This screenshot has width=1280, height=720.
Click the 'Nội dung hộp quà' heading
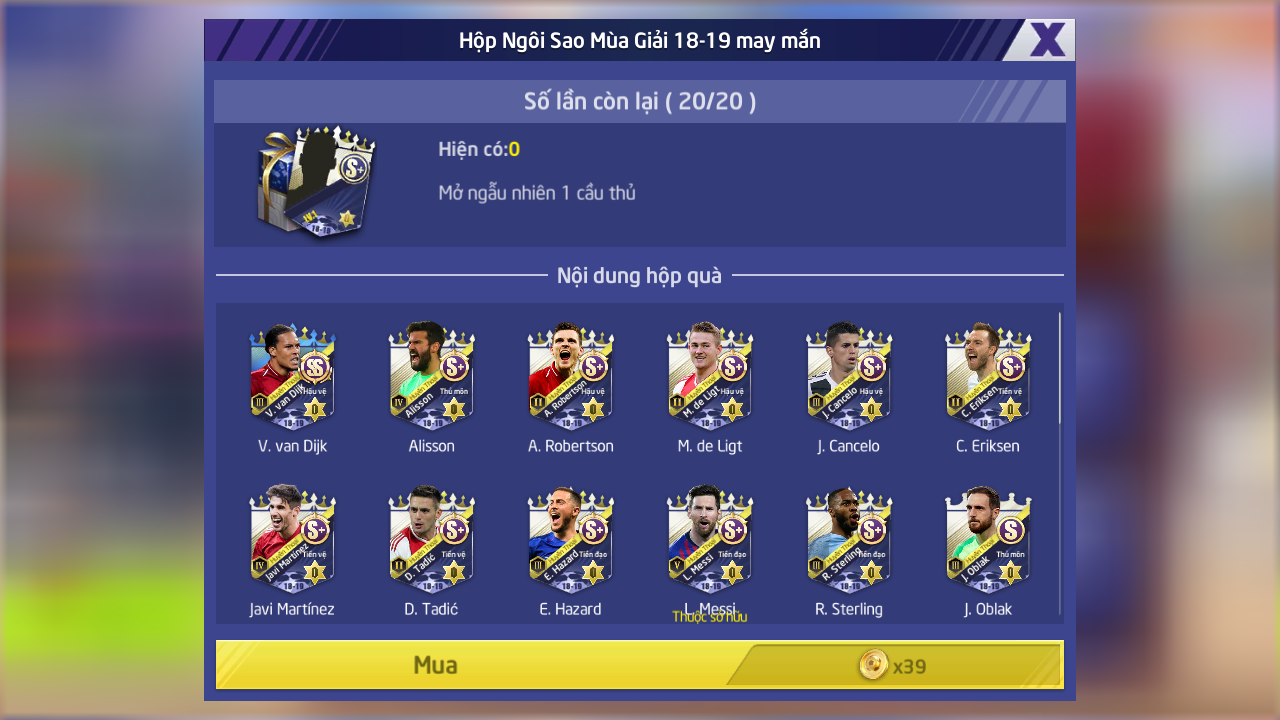pos(640,276)
